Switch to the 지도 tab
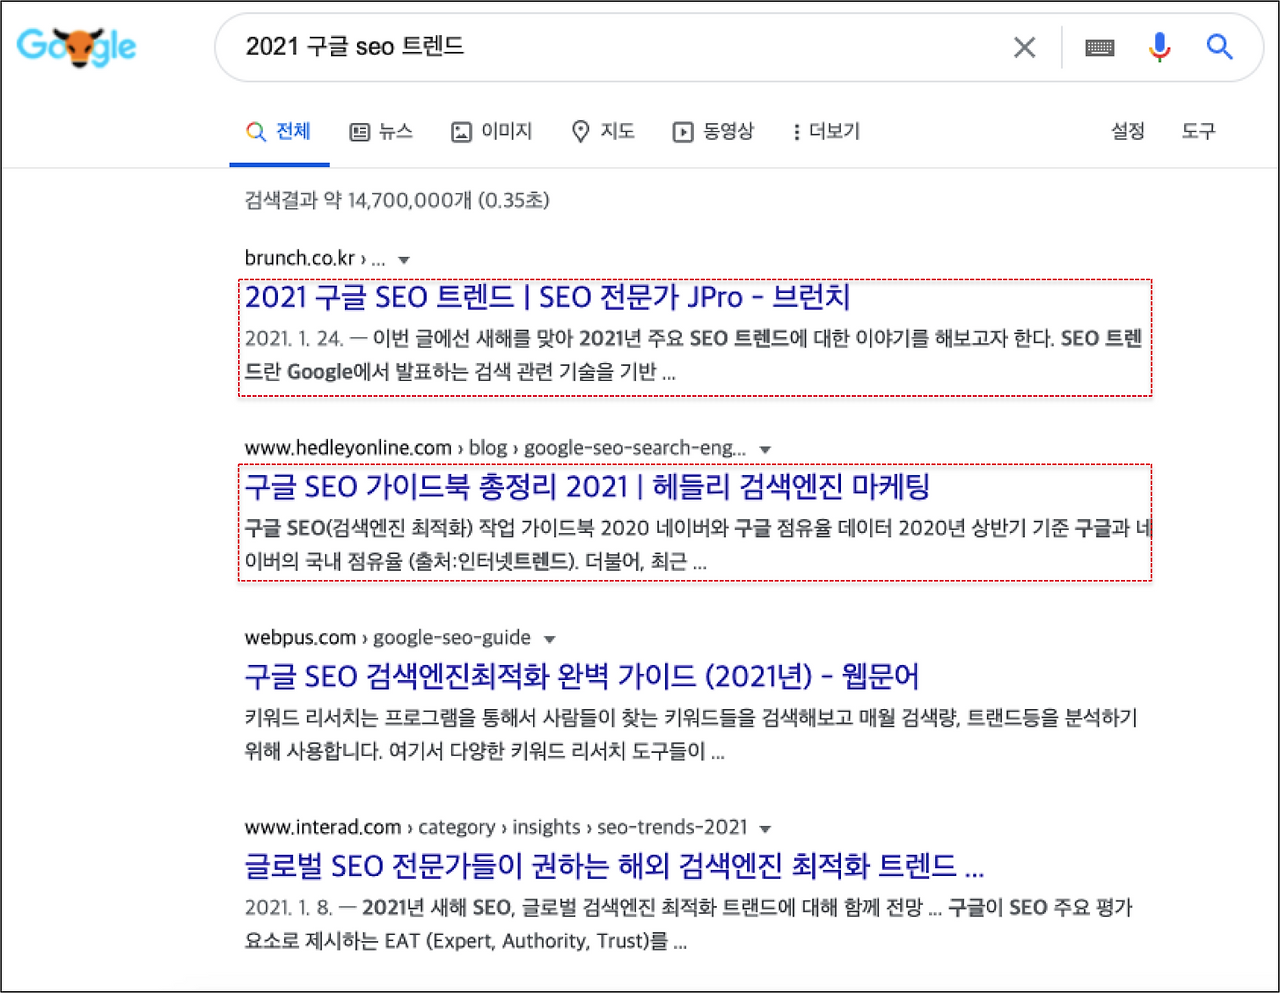 point(603,131)
